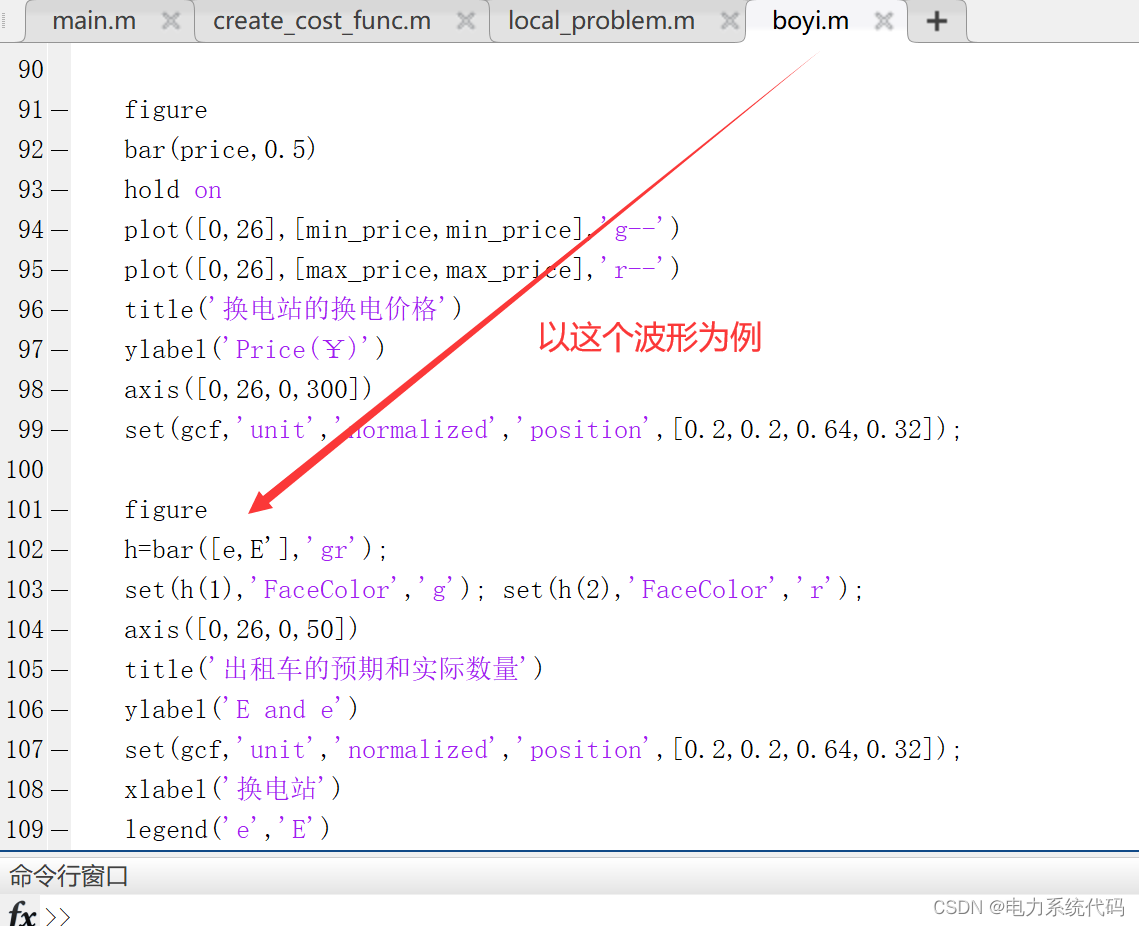This screenshot has height=926, width=1139.
Task: Open a new file with the + button
Action: 936,19
